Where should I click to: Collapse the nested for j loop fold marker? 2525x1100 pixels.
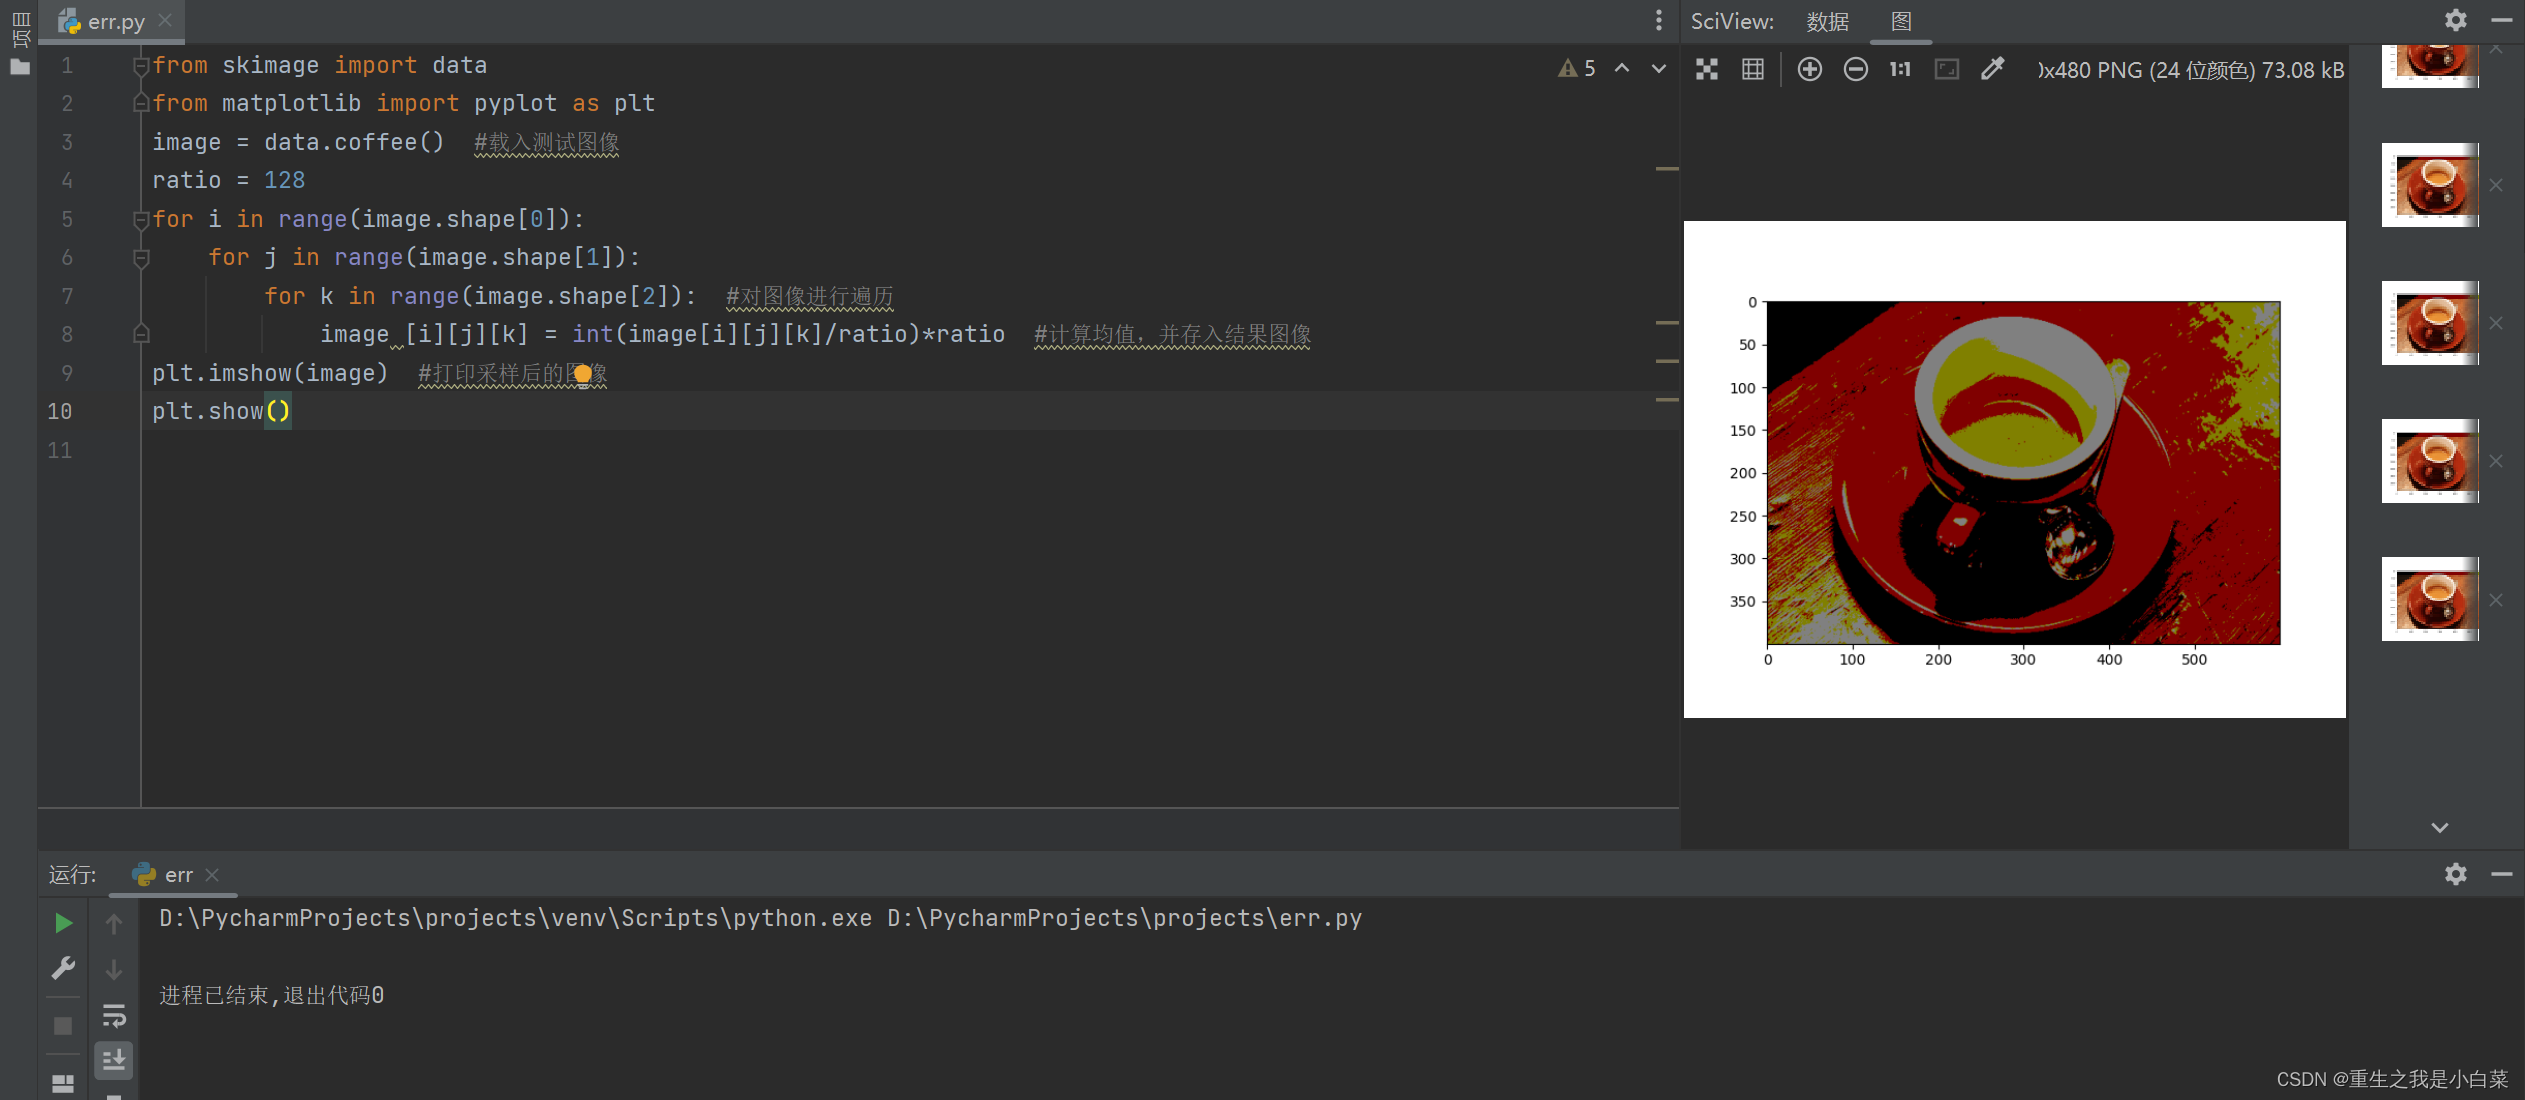tap(141, 258)
